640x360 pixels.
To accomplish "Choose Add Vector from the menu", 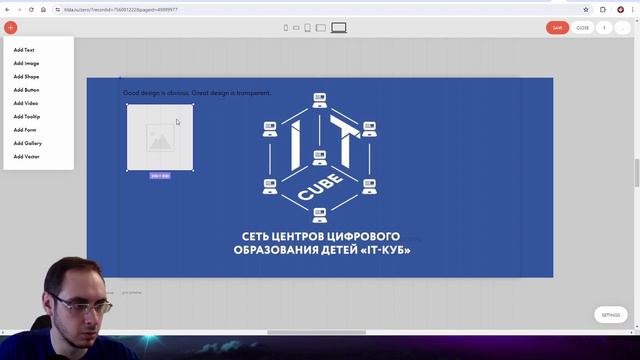I will click(x=26, y=157).
